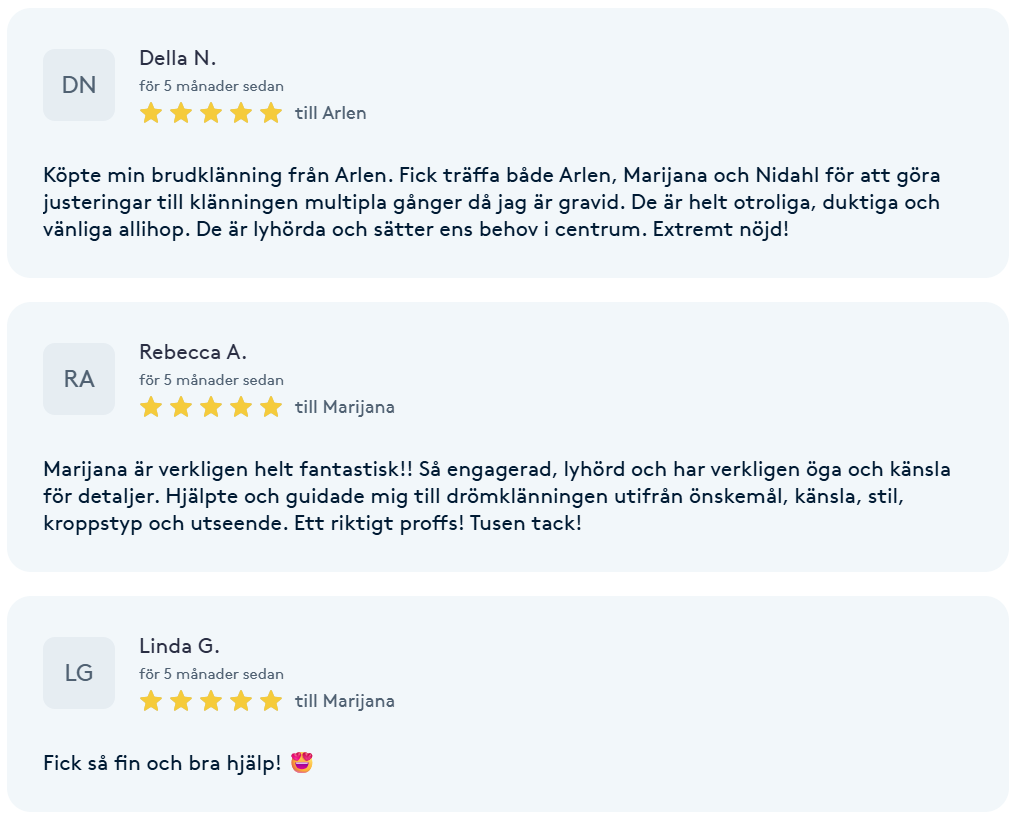Open reviewer name Linda G.
Viewport: 1018px width, 820px height.
pos(179,647)
